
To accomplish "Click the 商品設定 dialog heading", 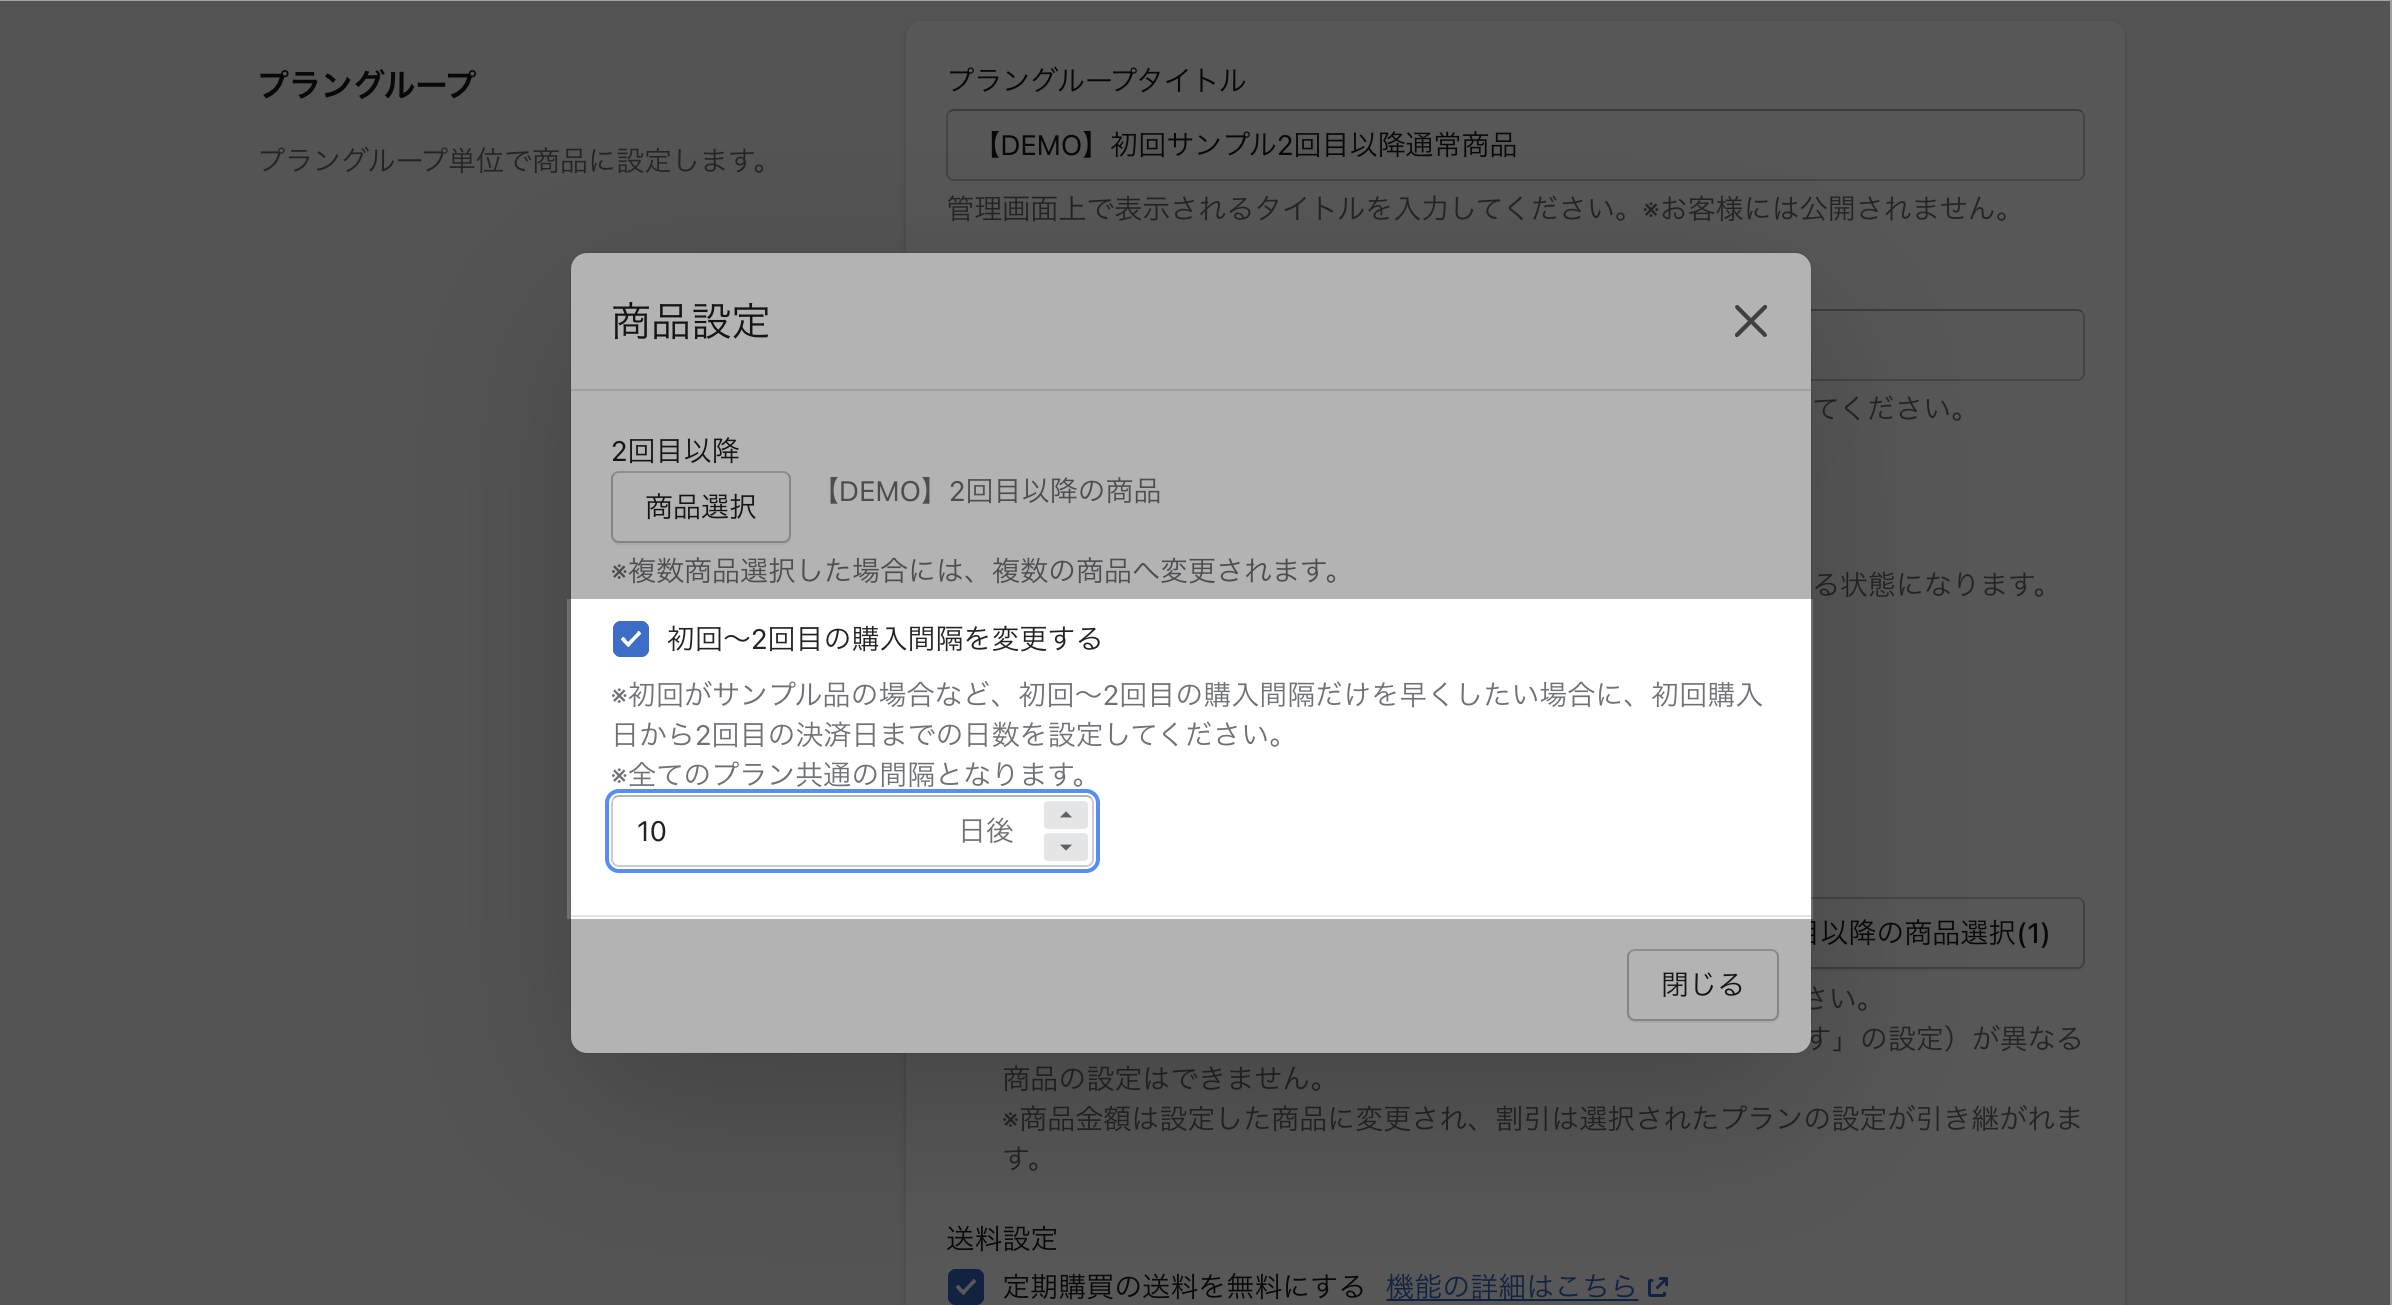I will coord(690,322).
